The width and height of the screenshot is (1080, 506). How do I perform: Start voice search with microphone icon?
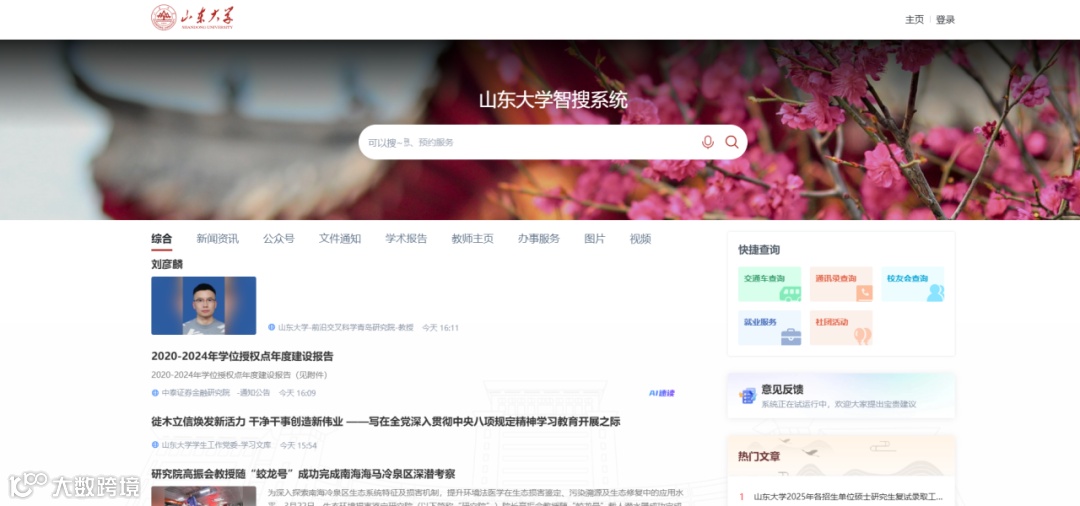707,142
